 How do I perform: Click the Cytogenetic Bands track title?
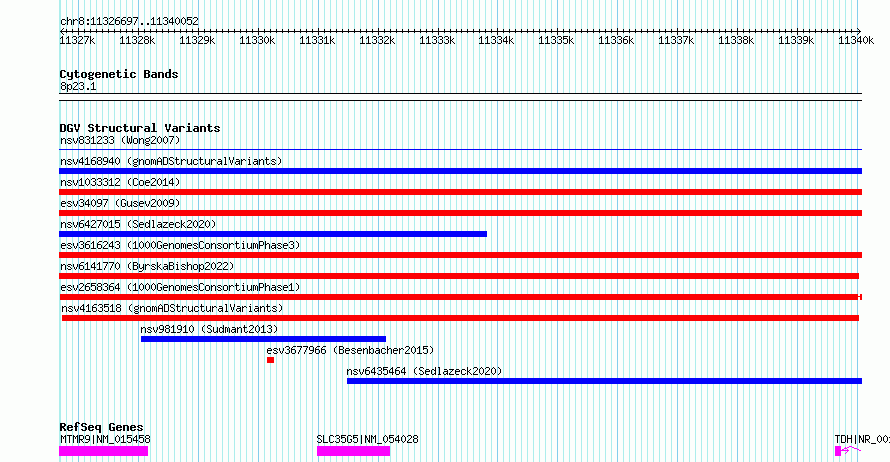(119, 74)
